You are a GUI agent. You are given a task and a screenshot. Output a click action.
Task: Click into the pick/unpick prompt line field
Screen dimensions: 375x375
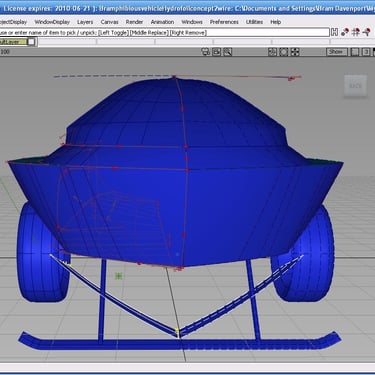[164, 32]
